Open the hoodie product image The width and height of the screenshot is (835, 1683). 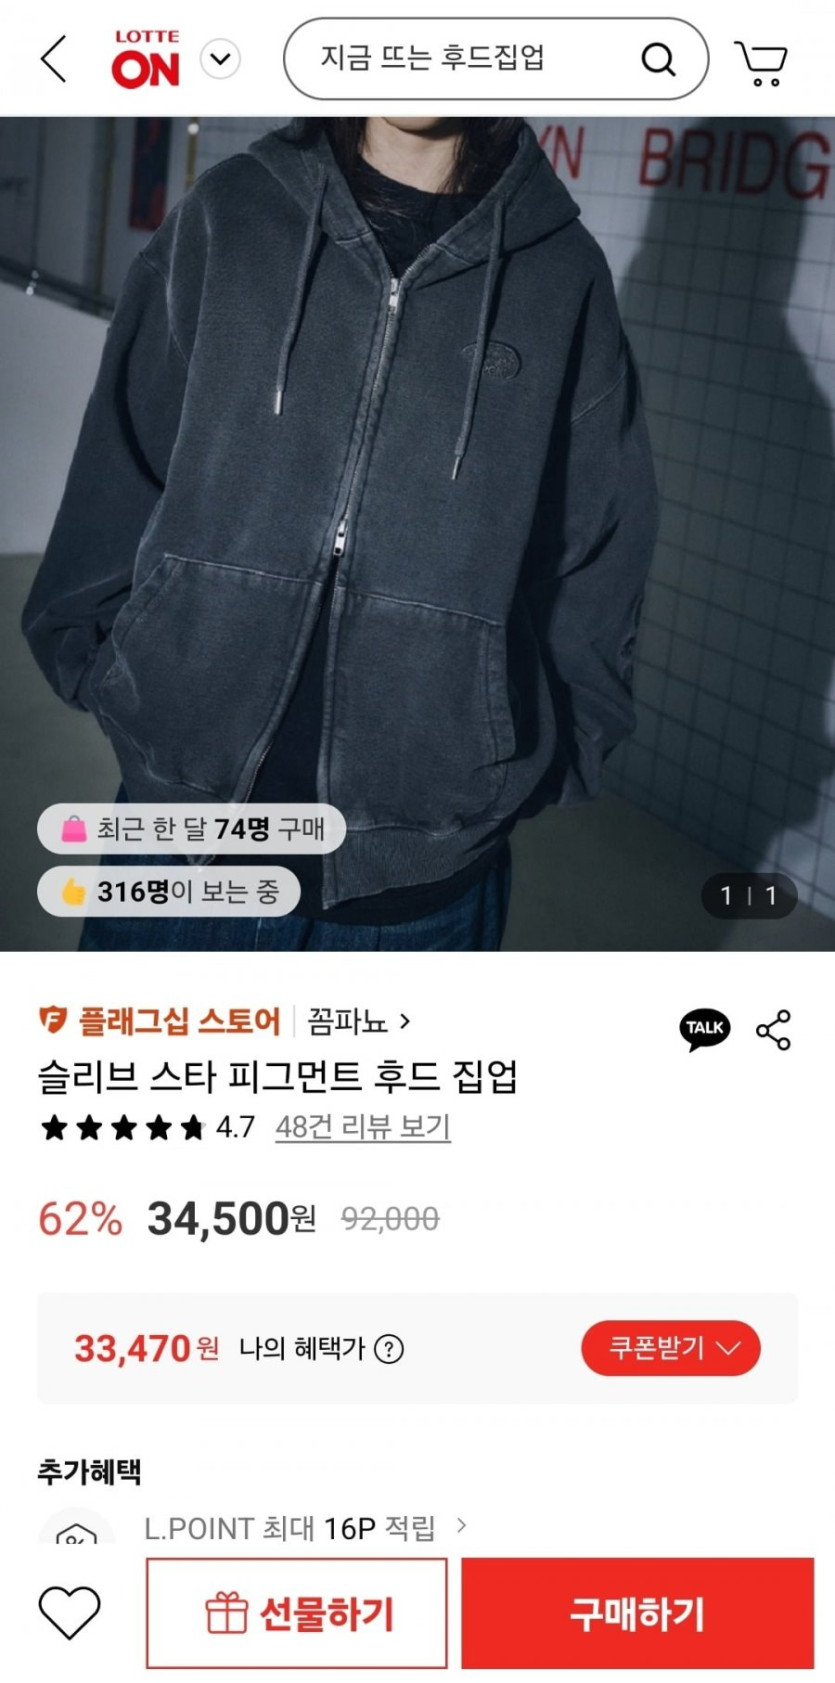tap(417, 534)
